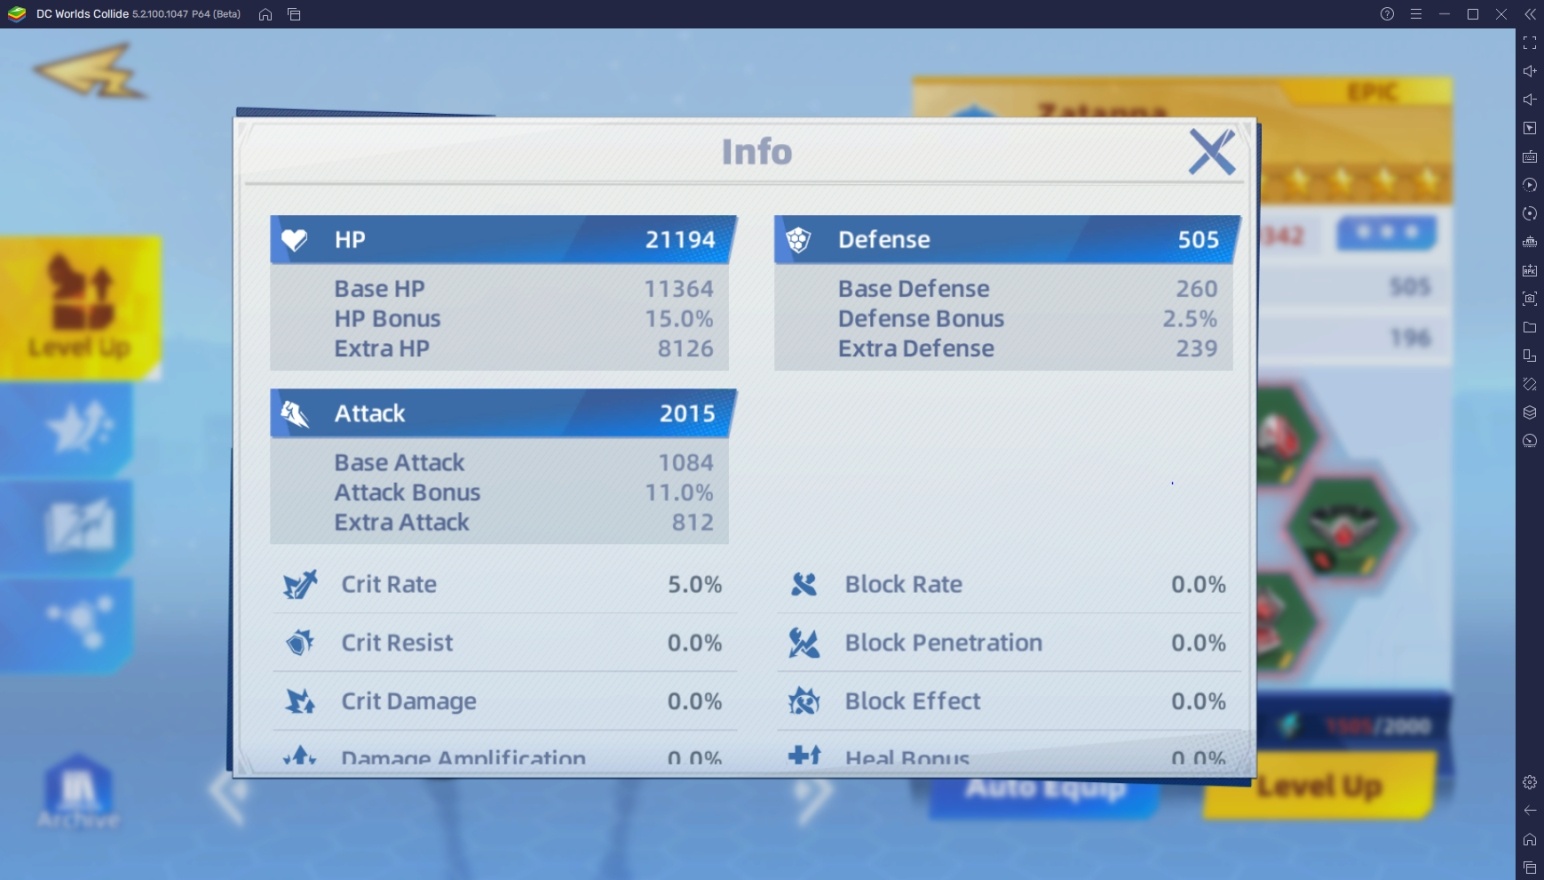Click the Crit Damage icon
The width and height of the screenshot is (1544, 880).
[300, 701]
